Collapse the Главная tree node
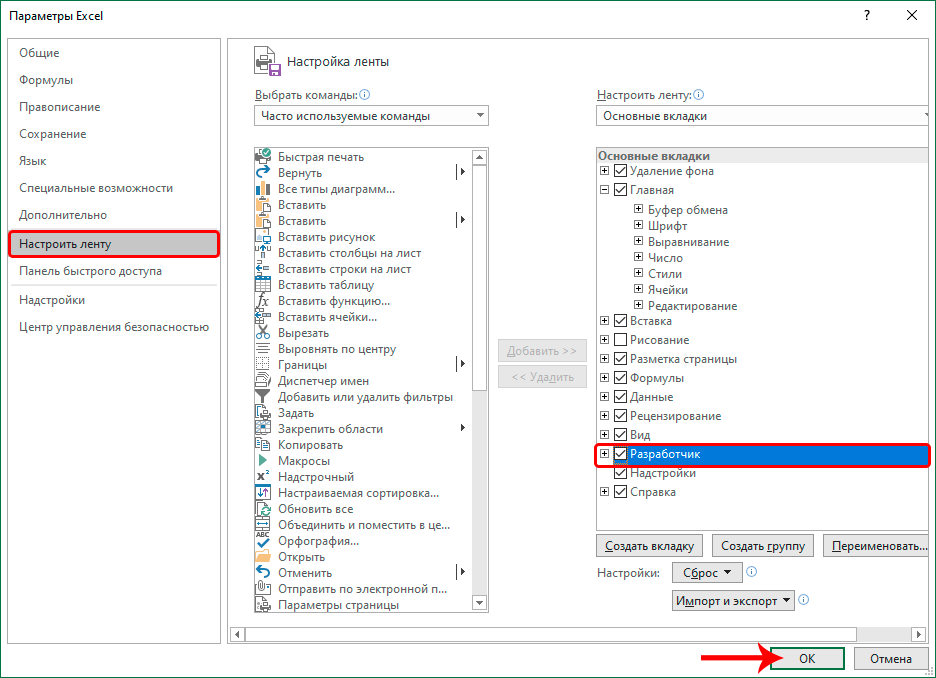Image resolution: width=936 pixels, height=678 pixels. (x=604, y=190)
